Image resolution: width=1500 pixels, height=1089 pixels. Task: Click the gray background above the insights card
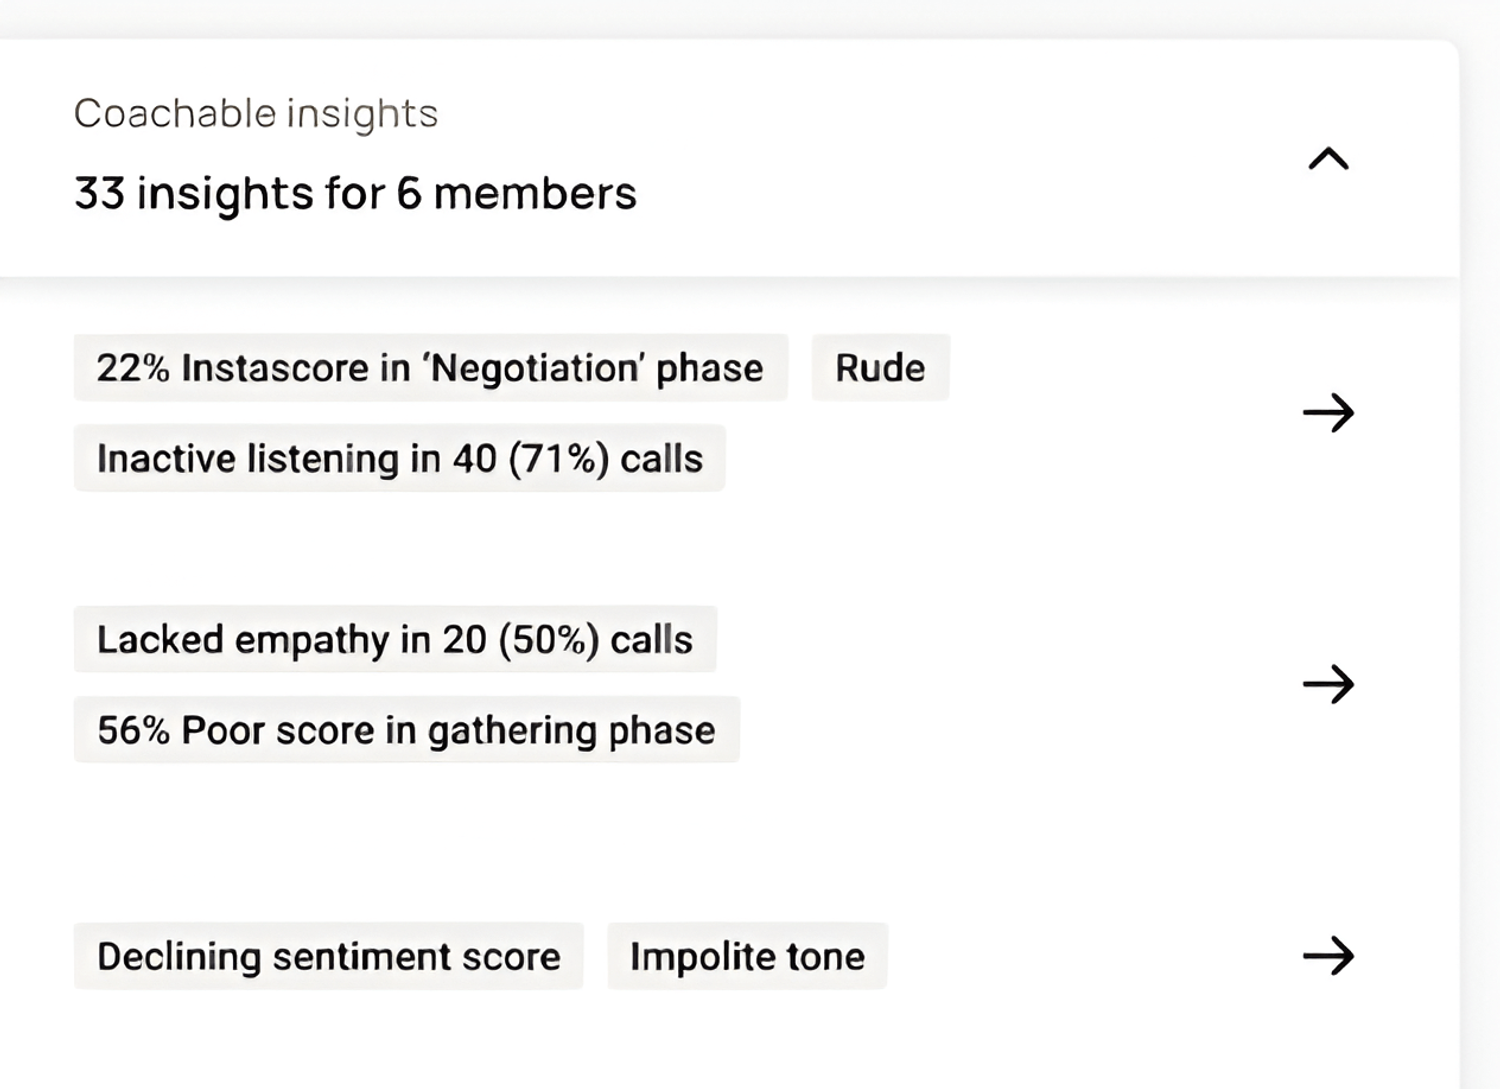point(700,18)
